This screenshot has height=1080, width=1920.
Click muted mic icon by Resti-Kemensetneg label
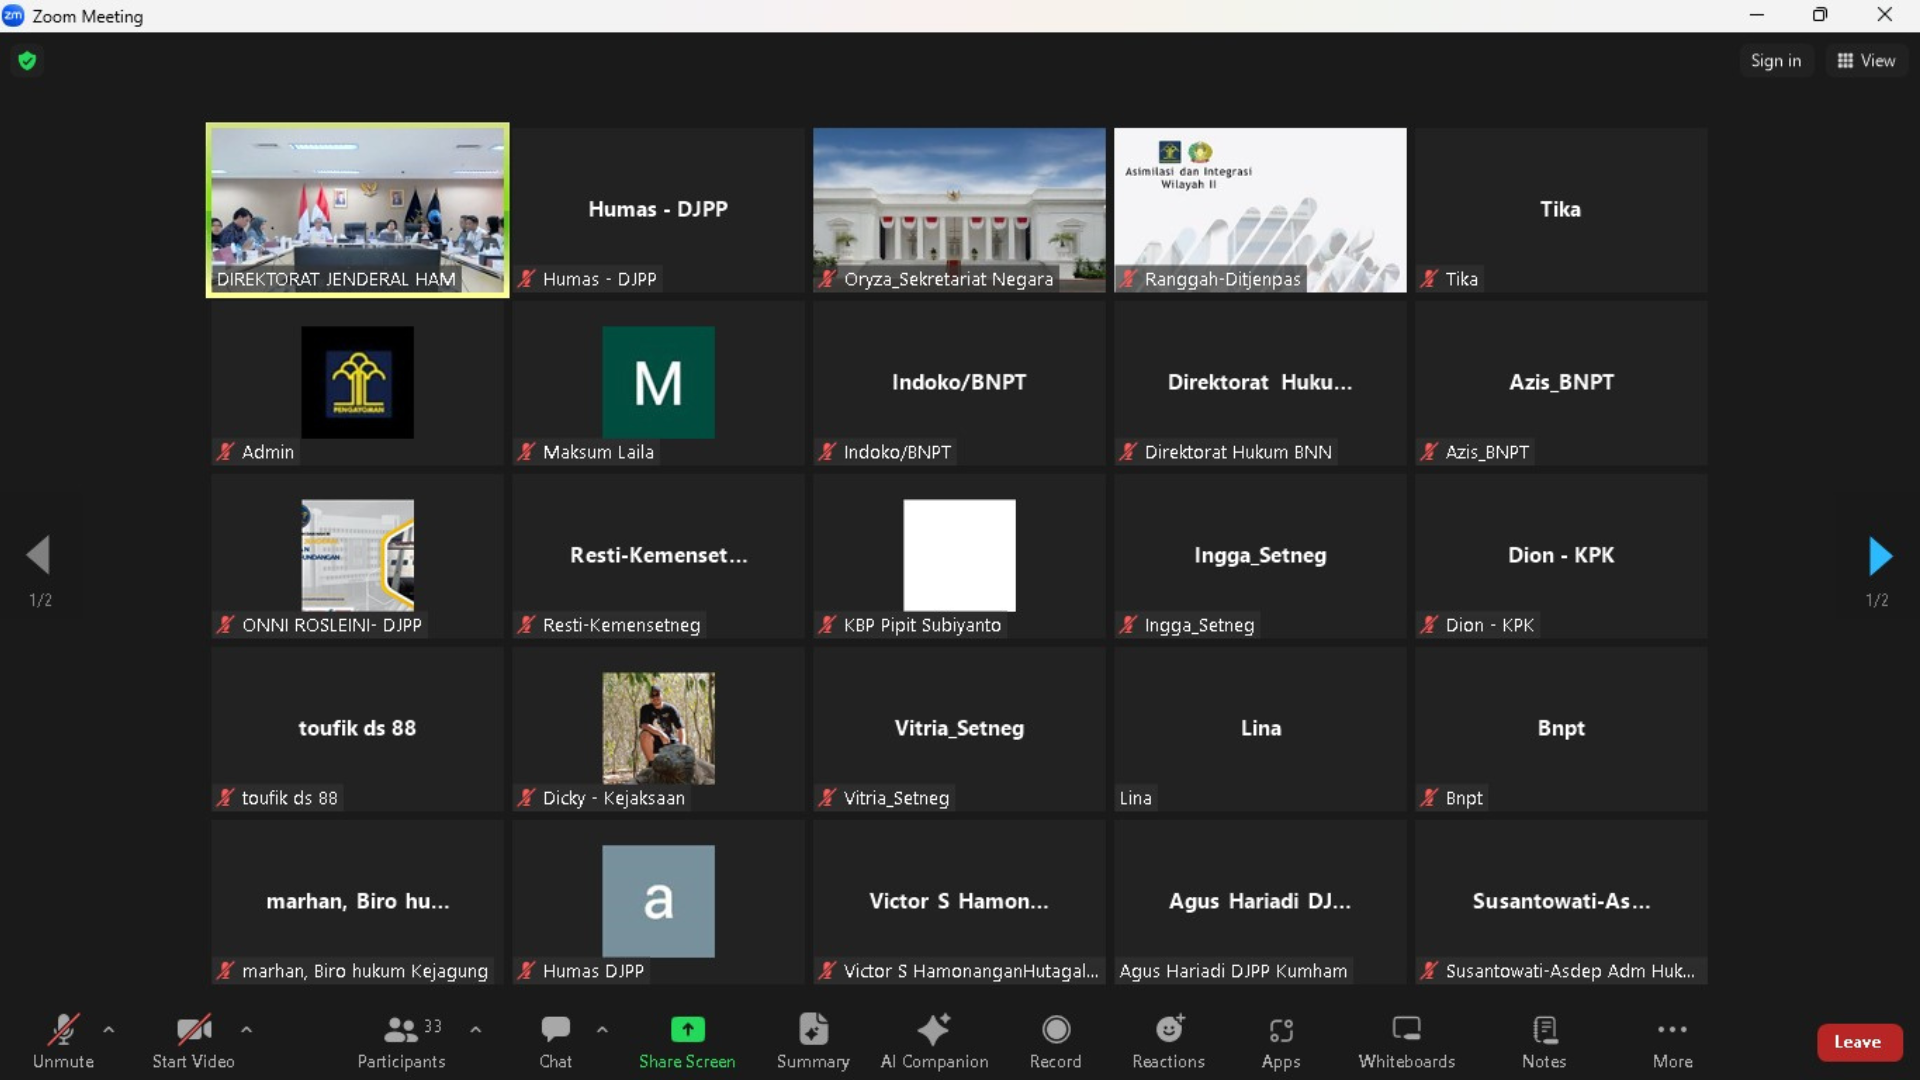[x=527, y=625]
